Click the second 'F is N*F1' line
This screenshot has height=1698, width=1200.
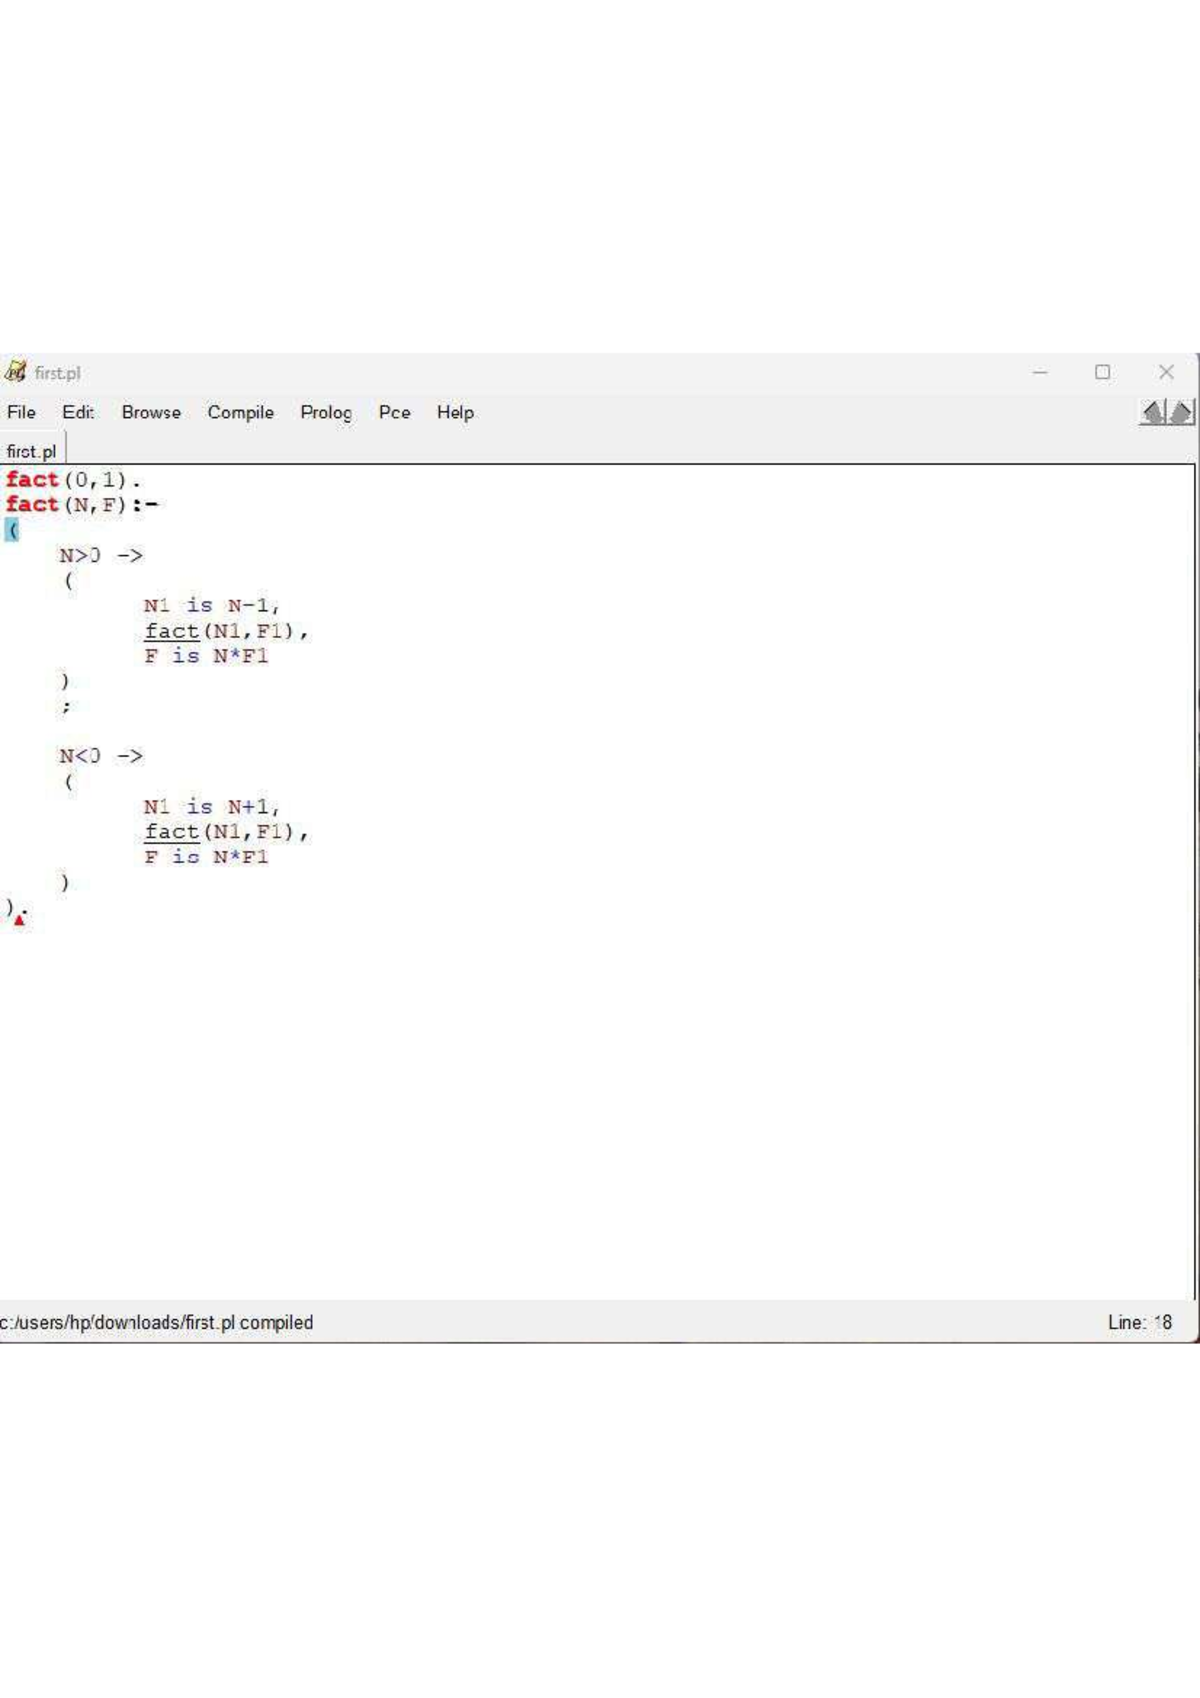tap(206, 857)
